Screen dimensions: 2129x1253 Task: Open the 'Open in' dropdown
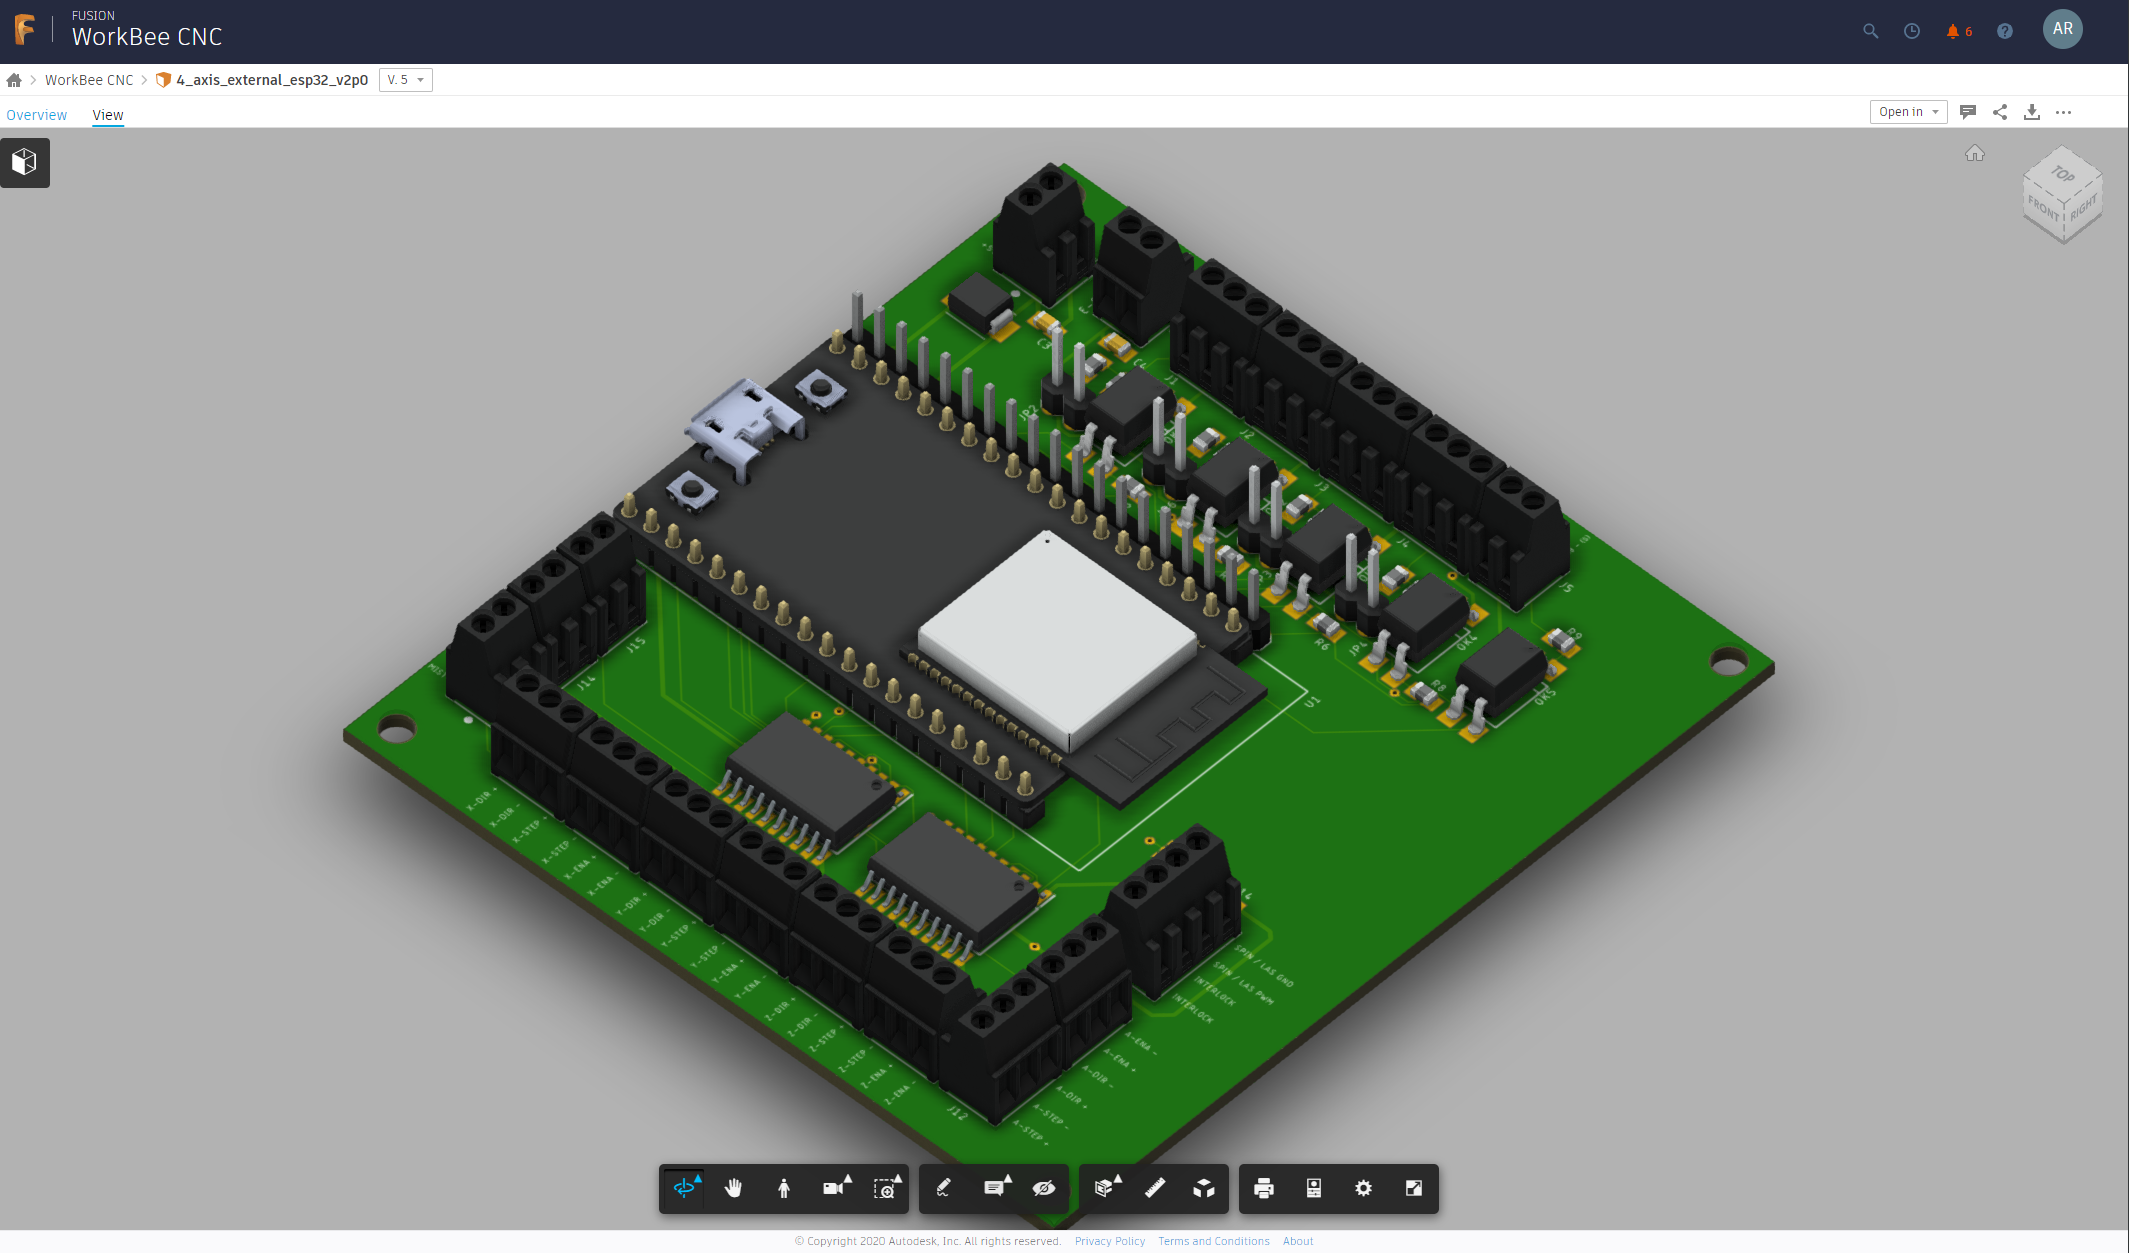click(1907, 112)
